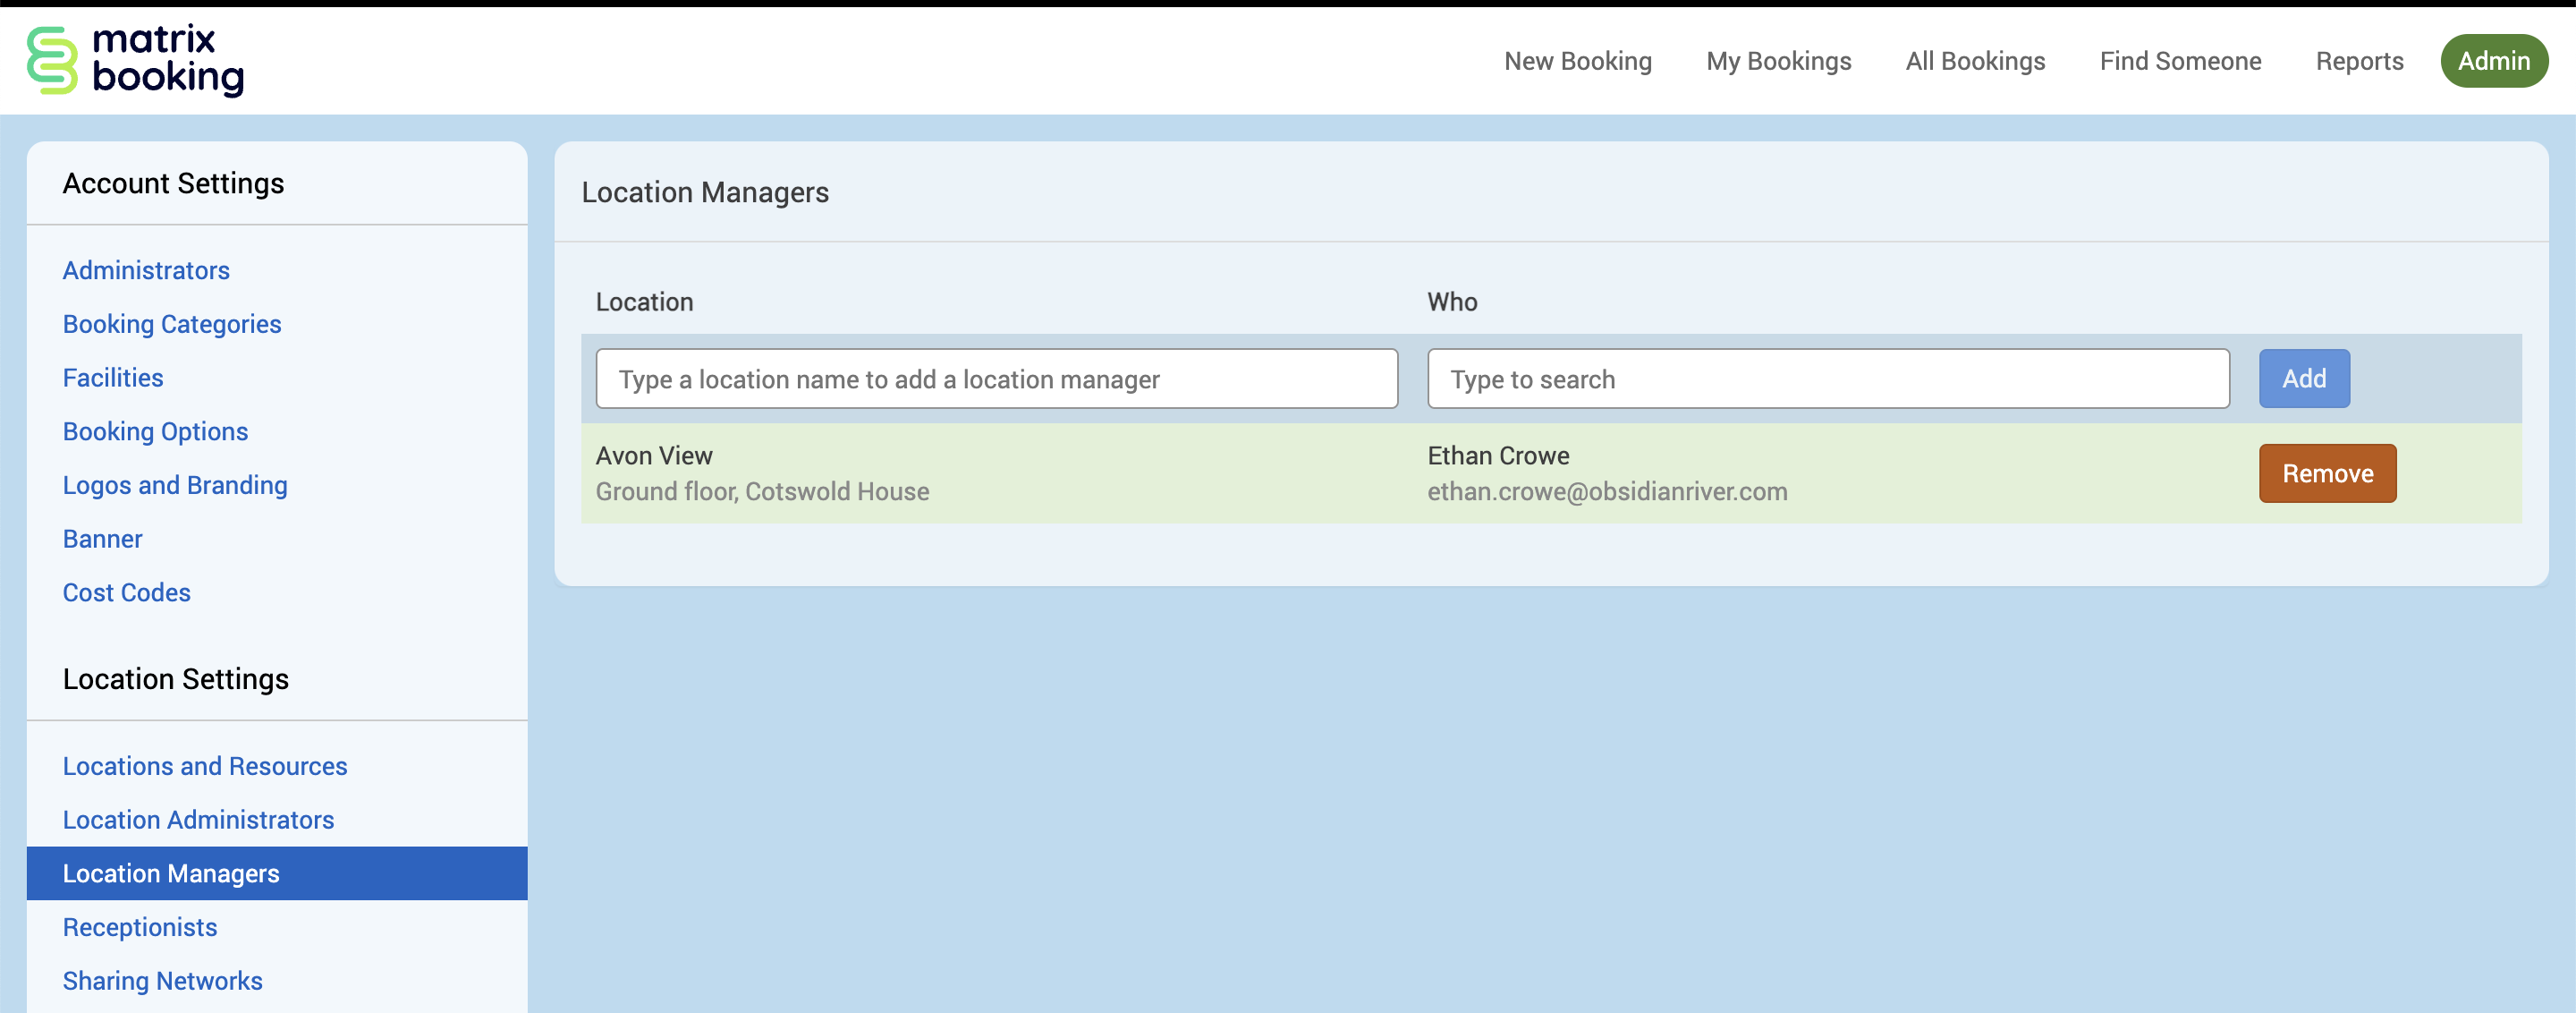2576x1013 pixels.
Task: Remove Ethan Crowe as location manager
Action: tap(2326, 473)
